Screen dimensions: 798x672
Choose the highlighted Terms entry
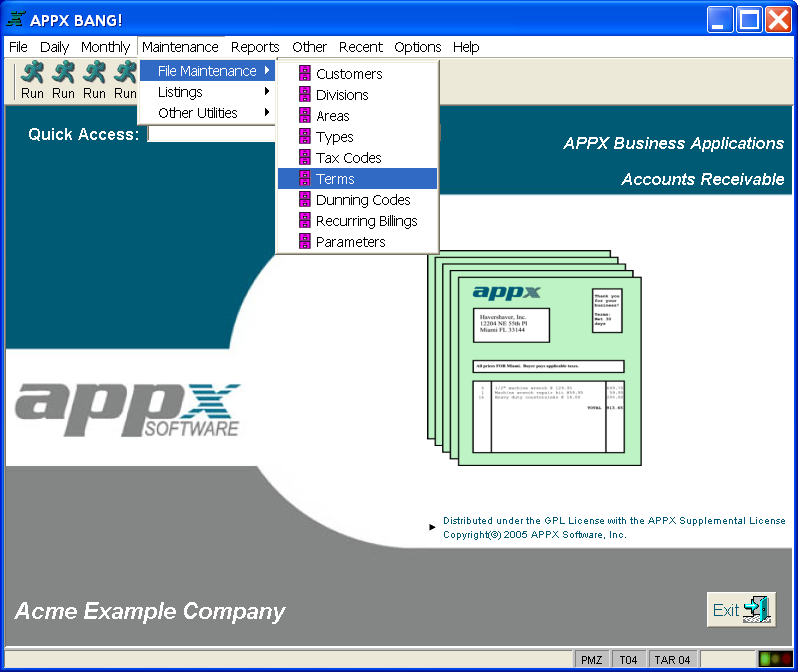coord(357,179)
